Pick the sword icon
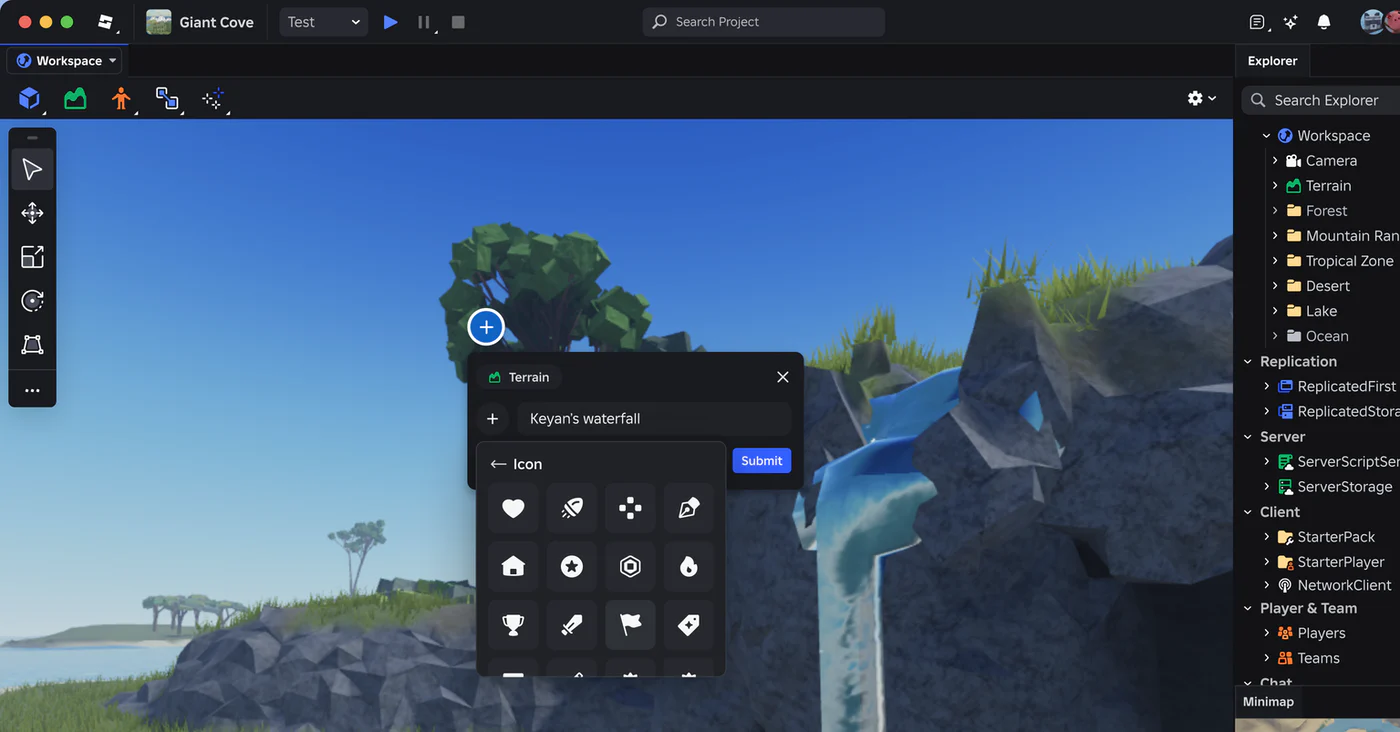This screenshot has height=732, width=1400. [x=571, y=625]
